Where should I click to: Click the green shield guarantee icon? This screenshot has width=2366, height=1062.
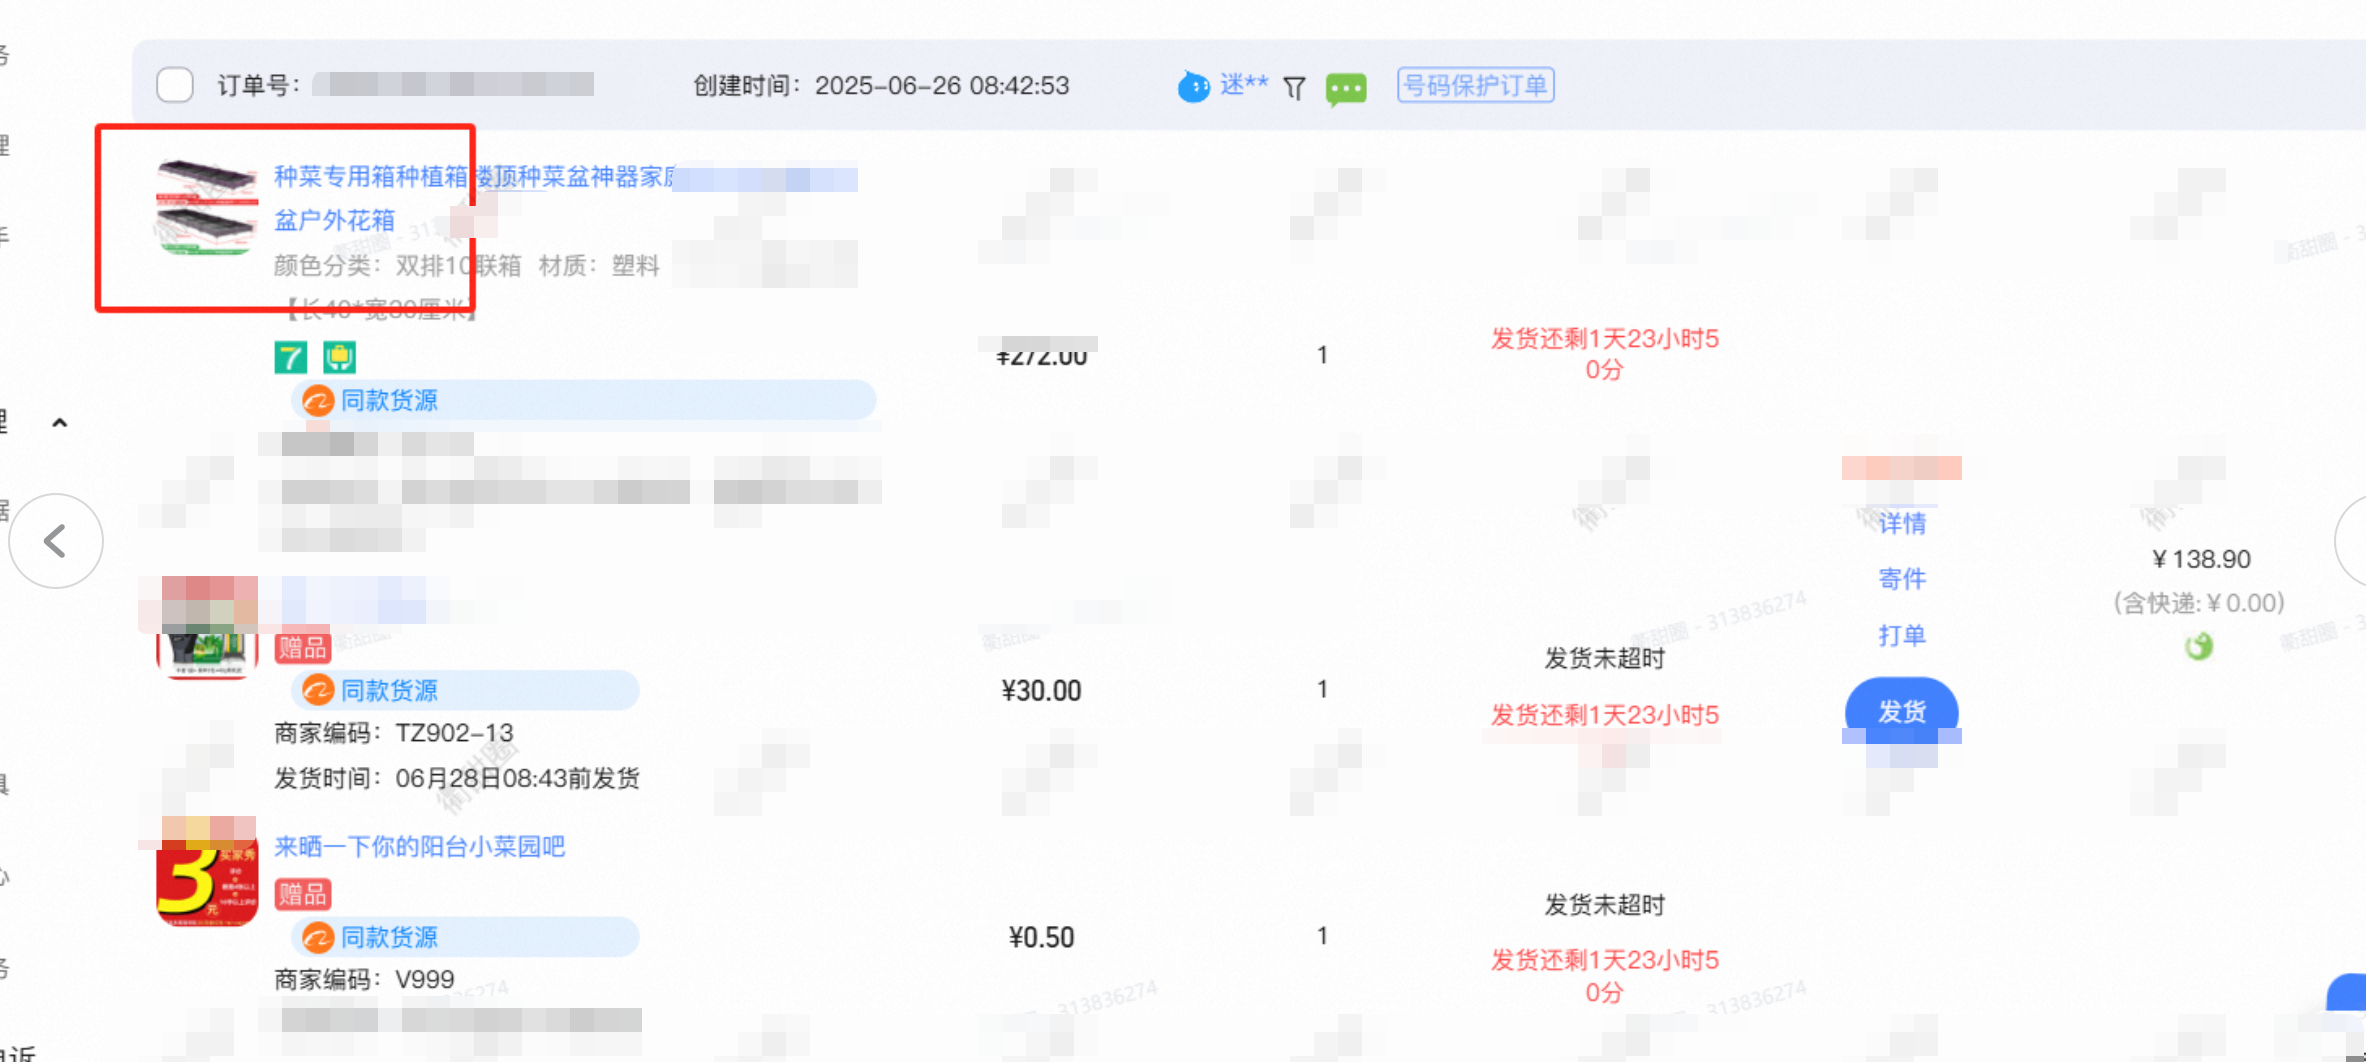(339, 357)
